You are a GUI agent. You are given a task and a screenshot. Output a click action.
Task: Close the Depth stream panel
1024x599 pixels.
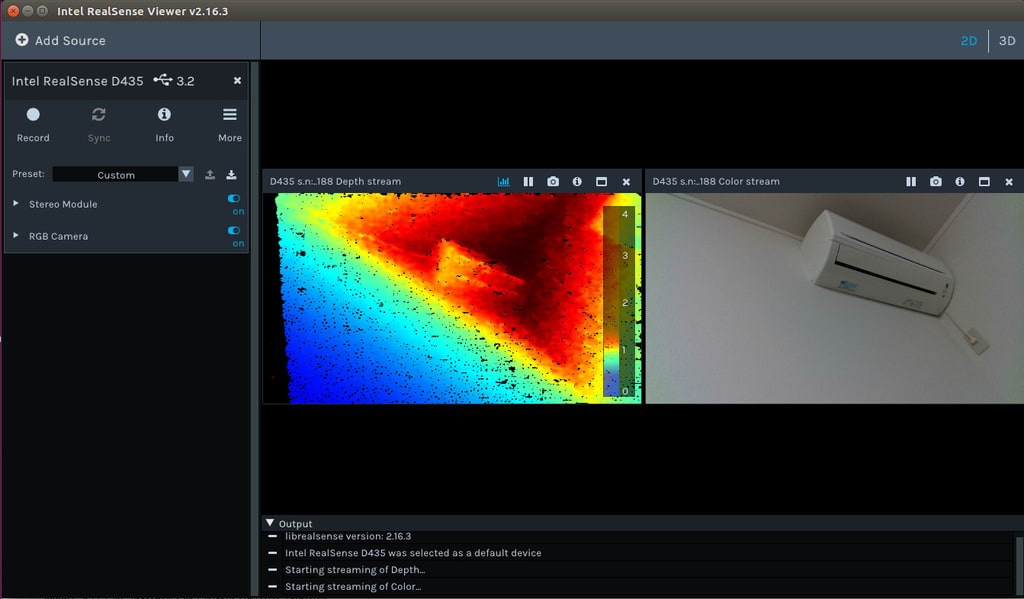627,182
